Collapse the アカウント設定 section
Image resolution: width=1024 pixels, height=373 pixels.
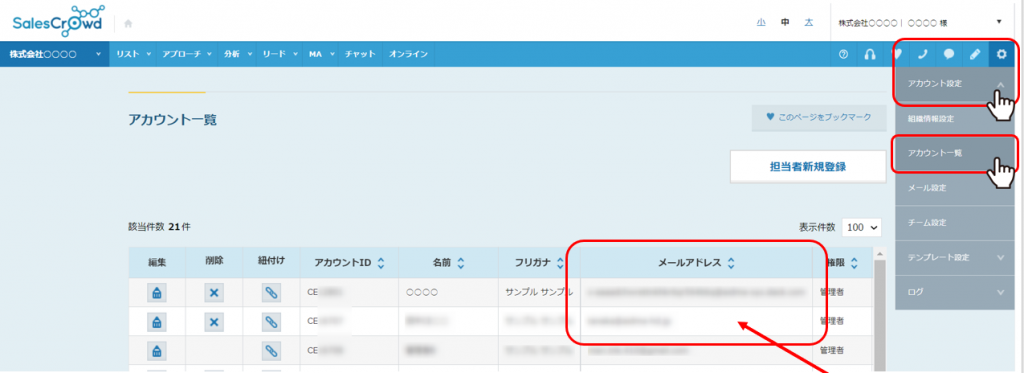point(956,84)
